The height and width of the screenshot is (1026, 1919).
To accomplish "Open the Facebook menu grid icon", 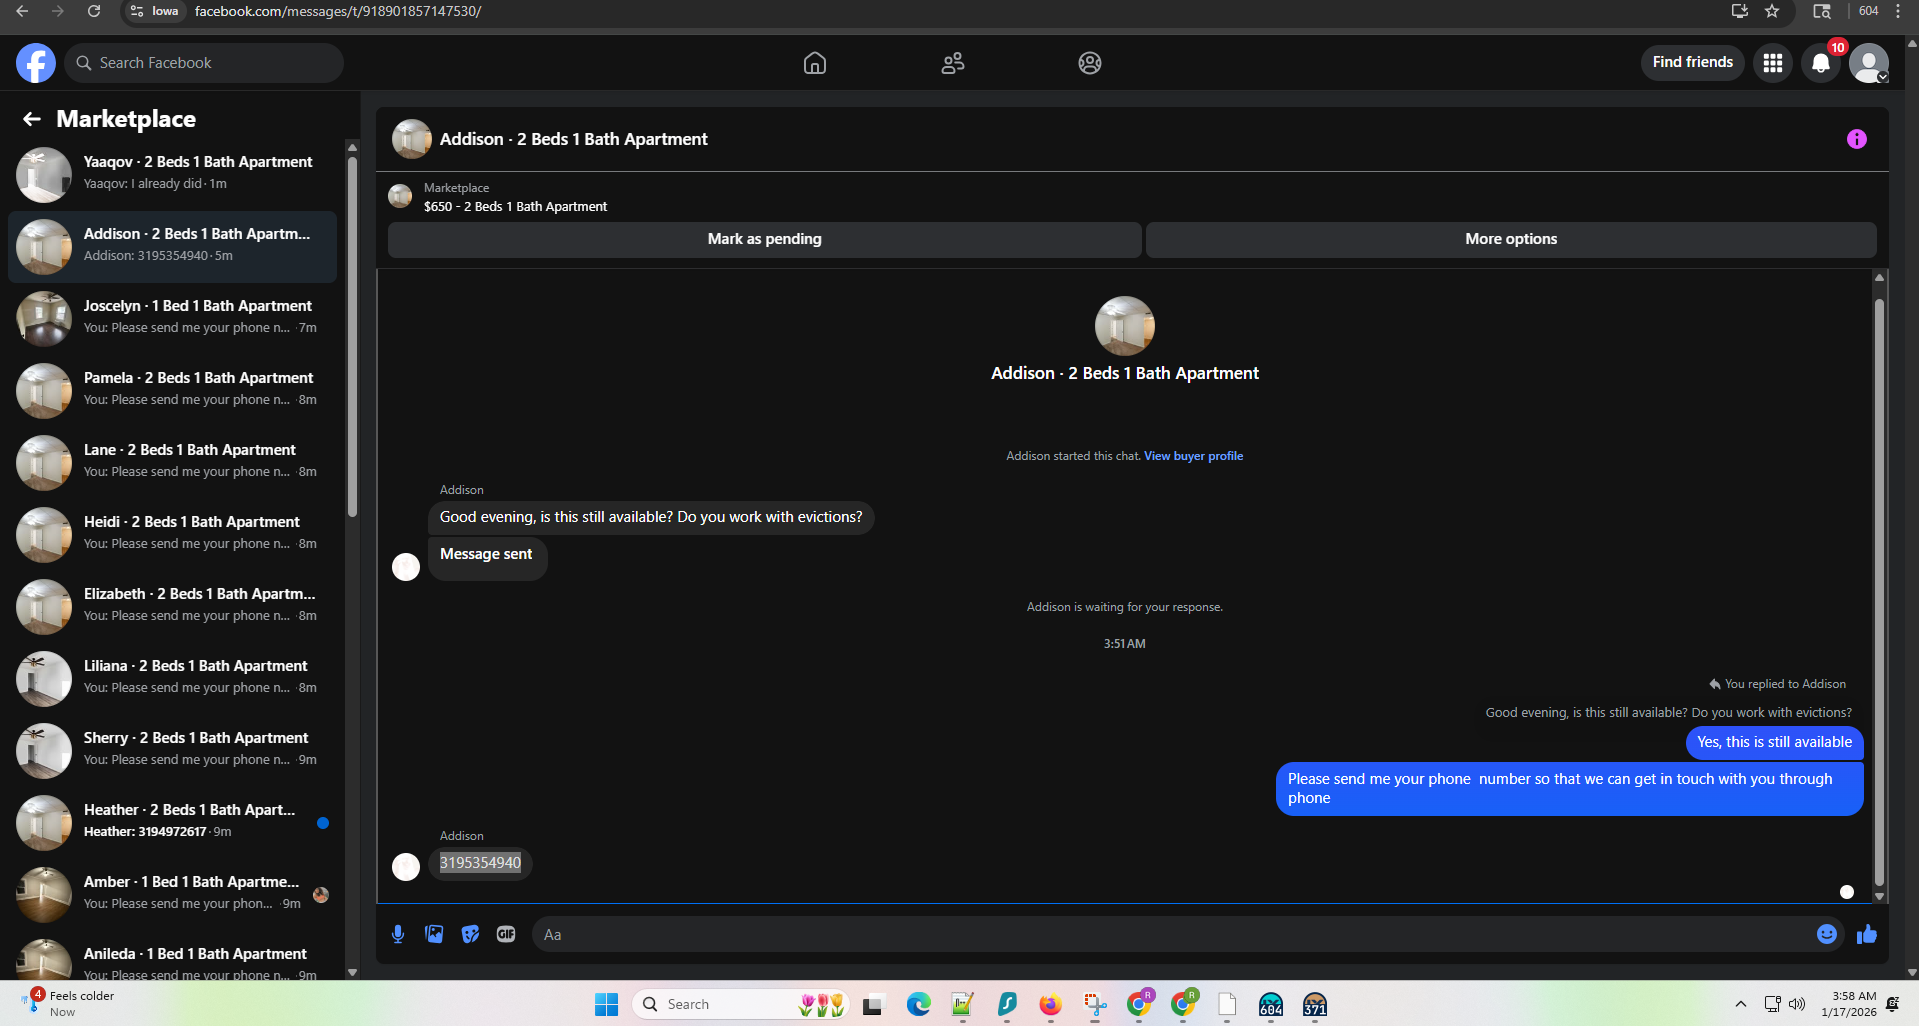I will [x=1773, y=63].
